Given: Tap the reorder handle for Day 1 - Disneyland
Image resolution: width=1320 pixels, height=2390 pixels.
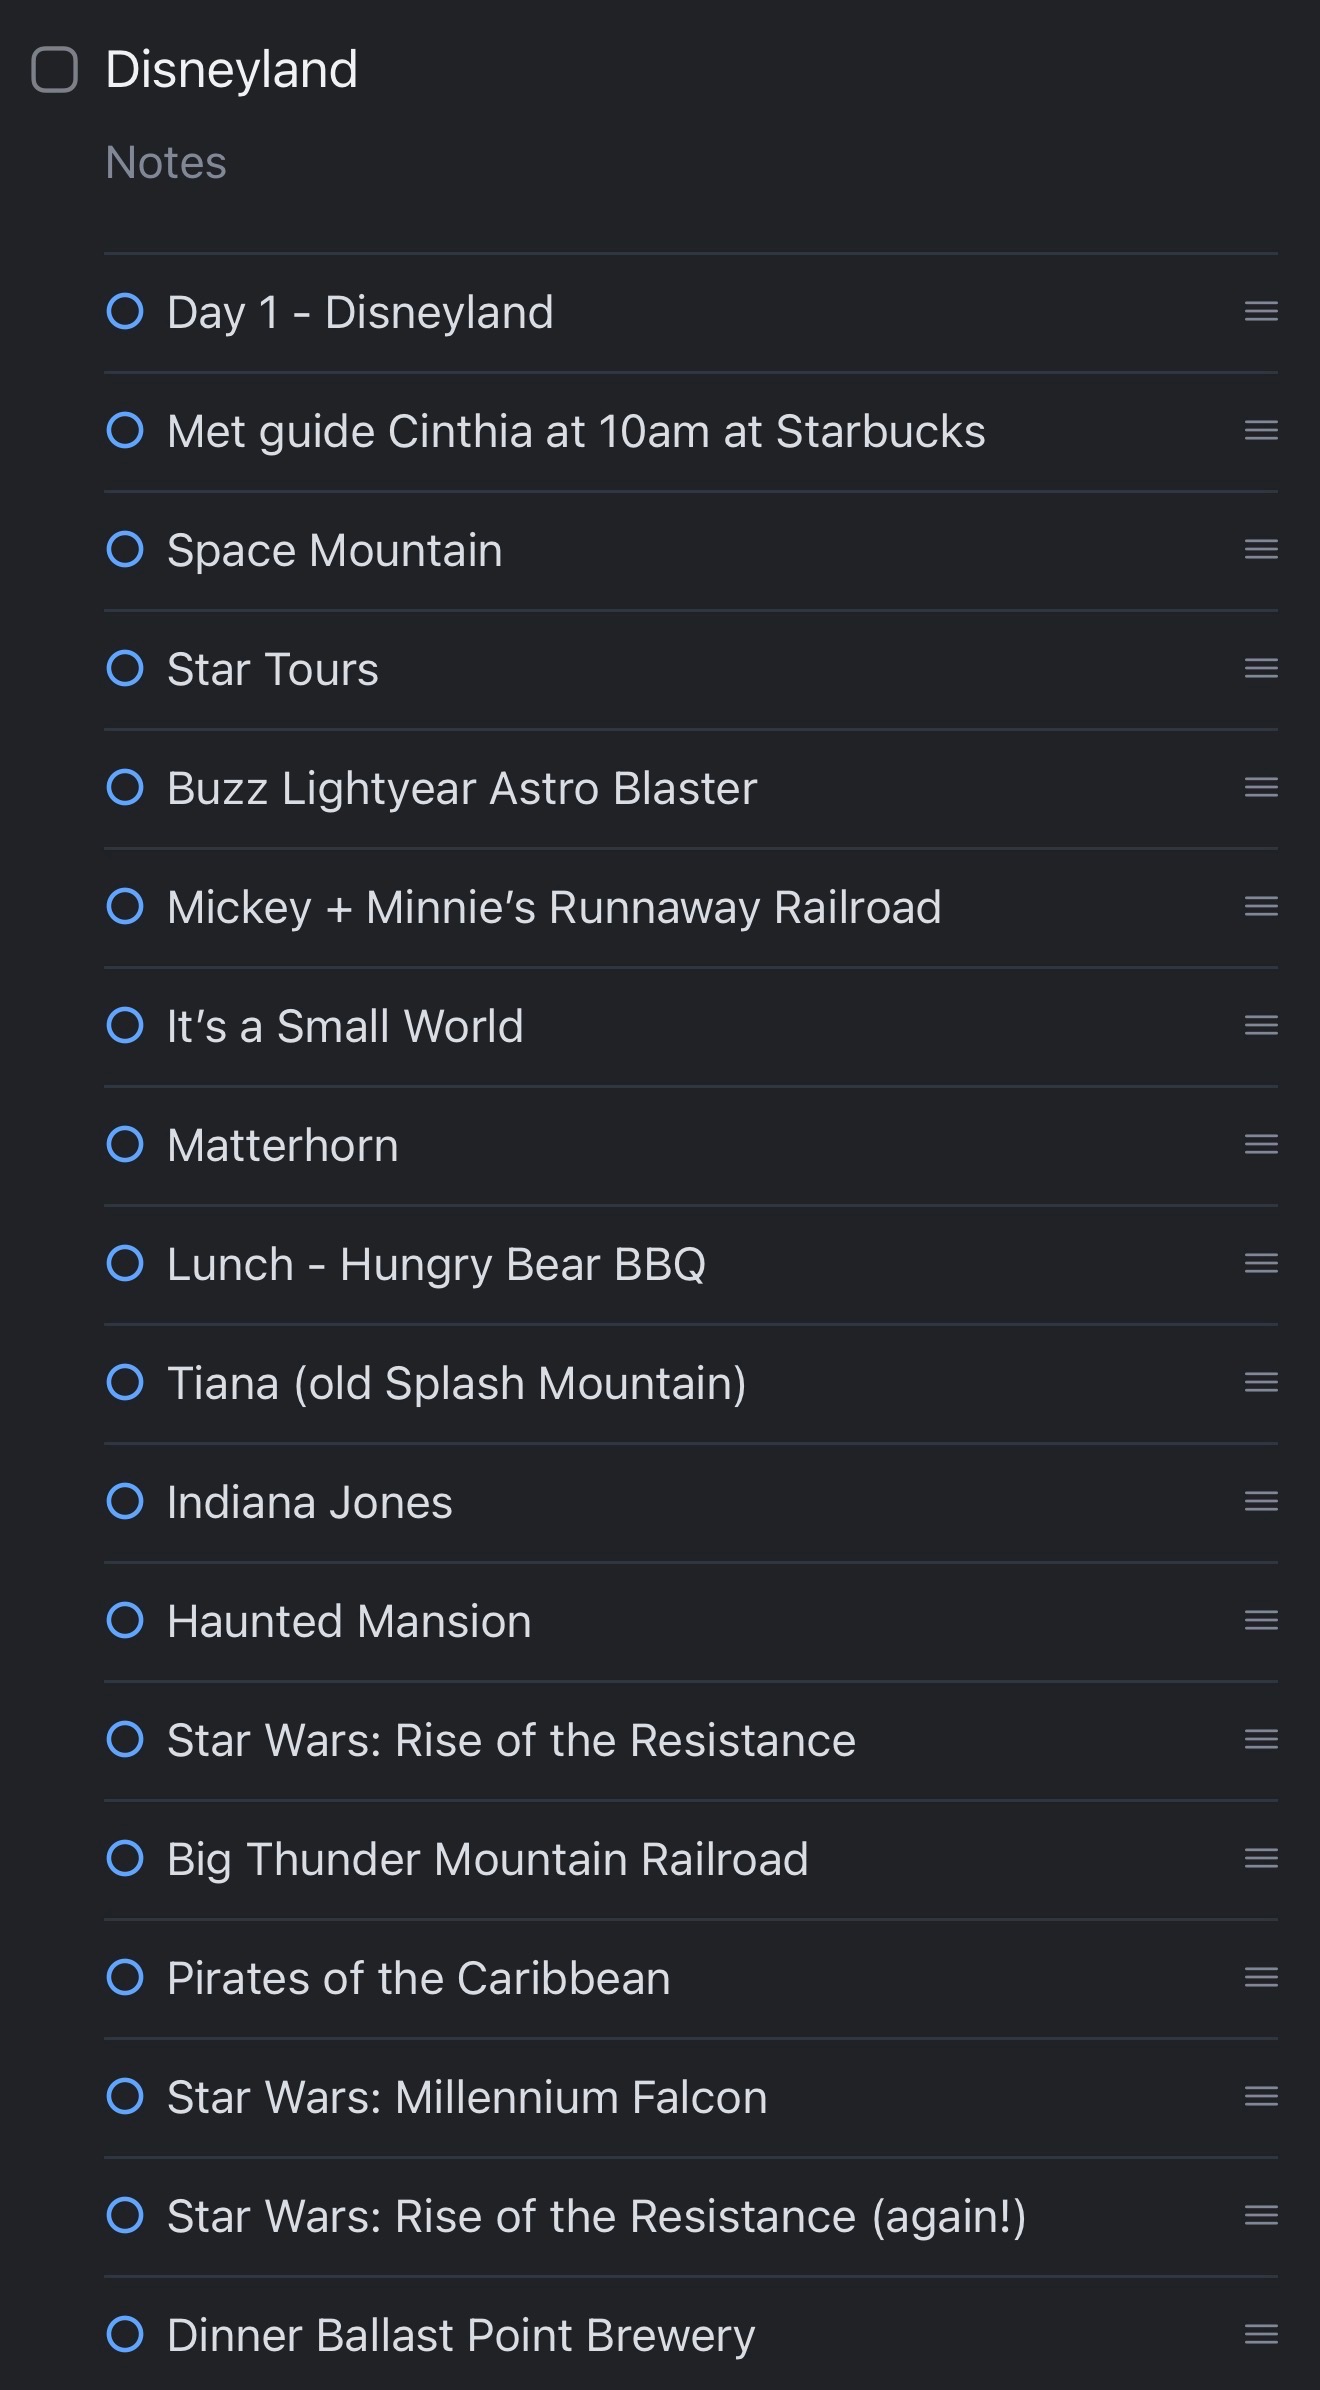Looking at the screenshot, I should 1261,311.
